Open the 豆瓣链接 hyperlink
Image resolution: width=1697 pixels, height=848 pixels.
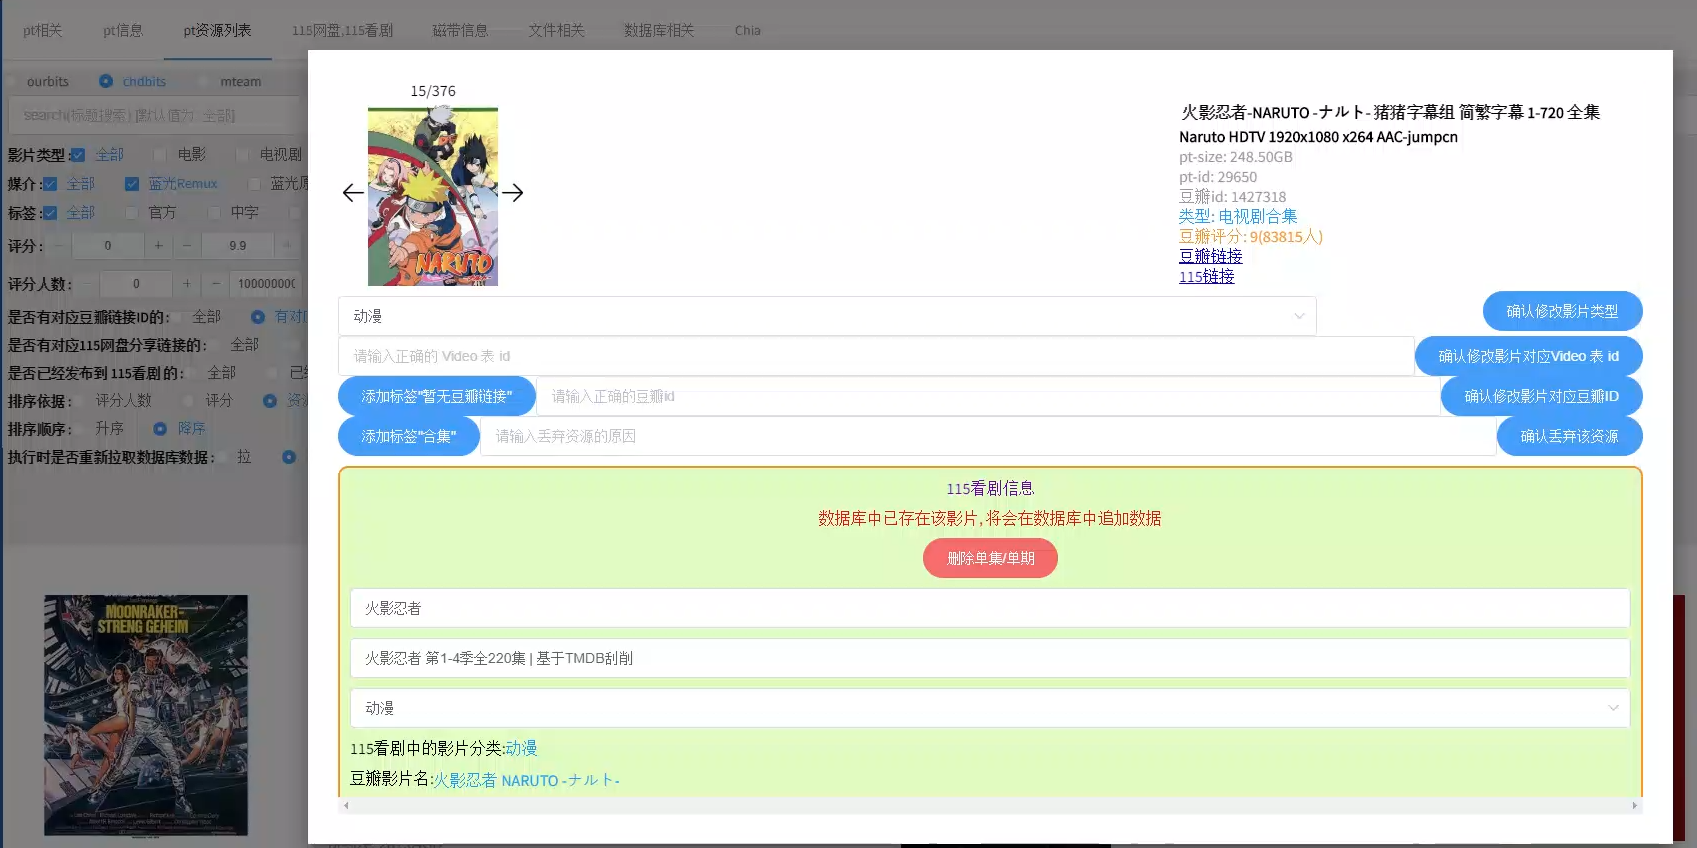(x=1210, y=256)
